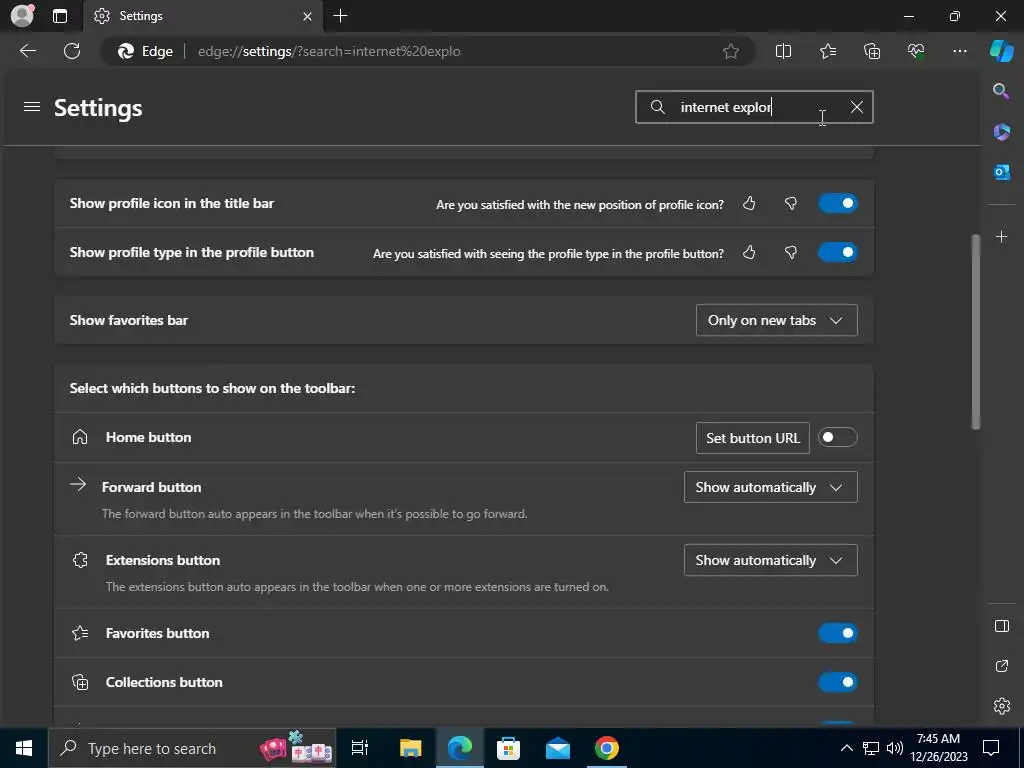The width and height of the screenshot is (1024, 768).
Task: Click the Edge site identity badge
Action: pos(145,51)
